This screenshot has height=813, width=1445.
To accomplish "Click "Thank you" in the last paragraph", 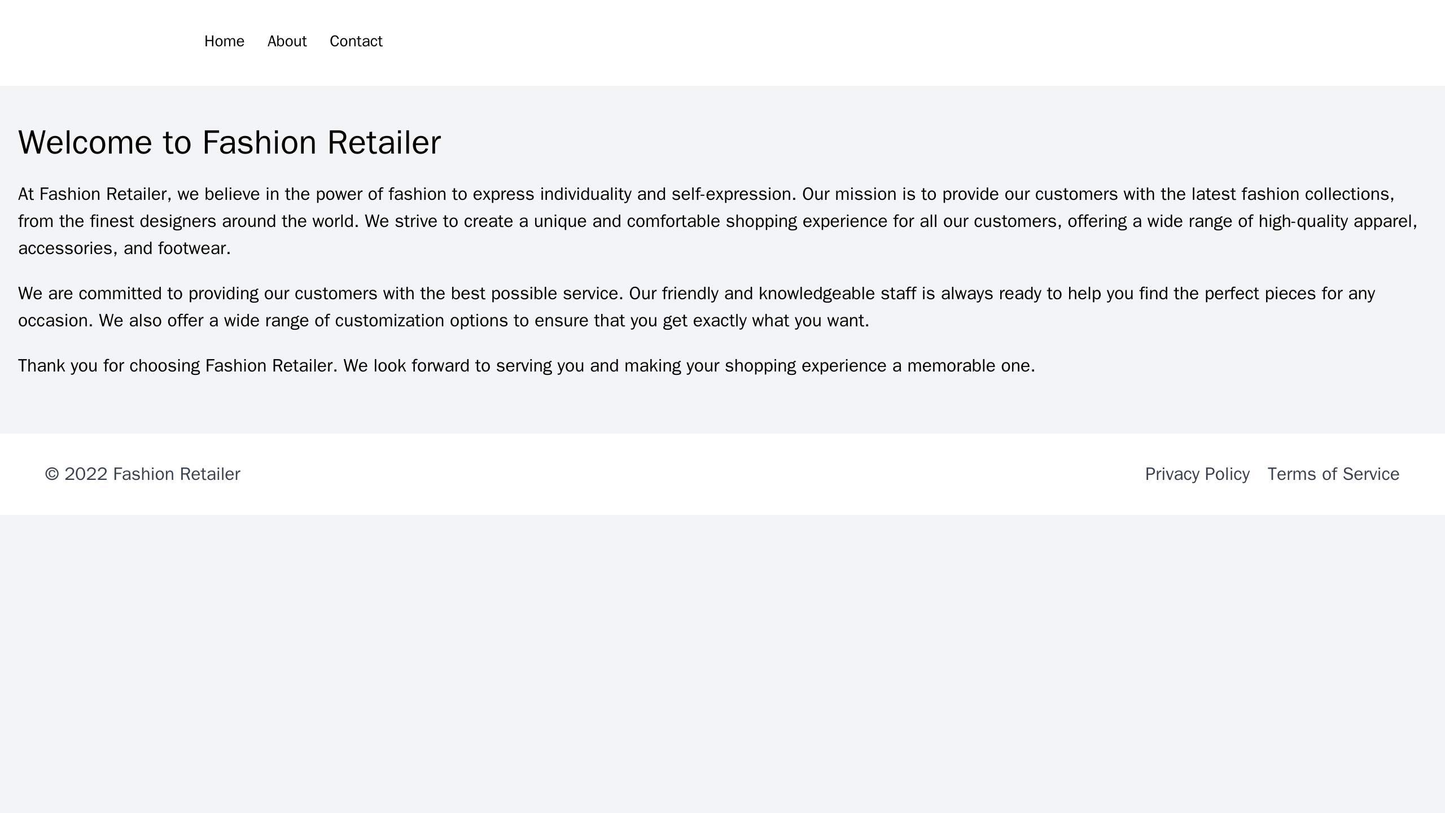I will point(57,366).
